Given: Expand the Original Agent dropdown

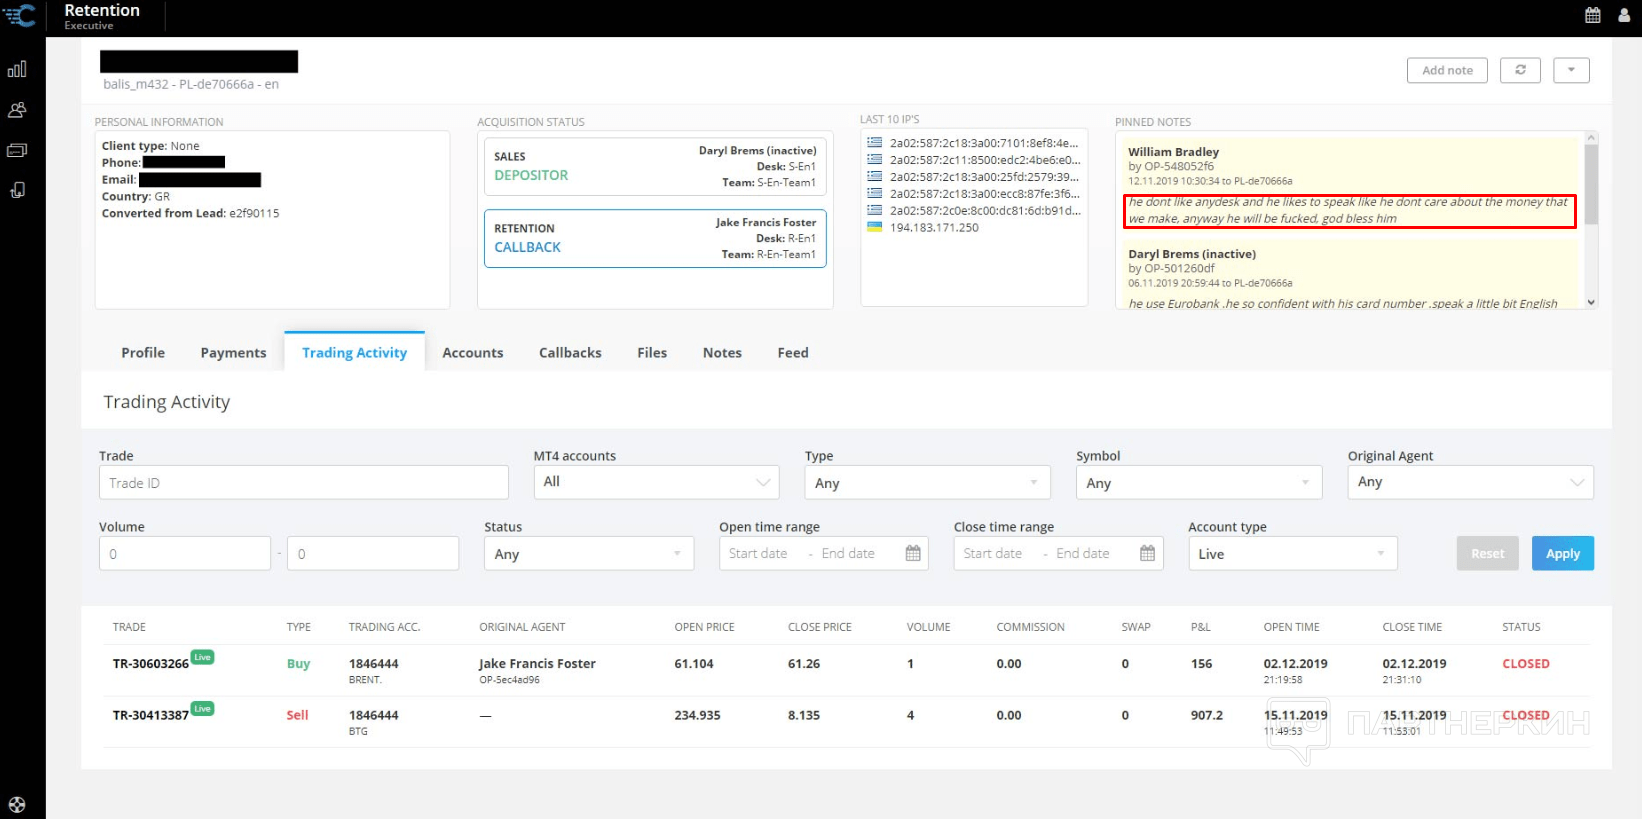Looking at the screenshot, I should pos(1470,482).
